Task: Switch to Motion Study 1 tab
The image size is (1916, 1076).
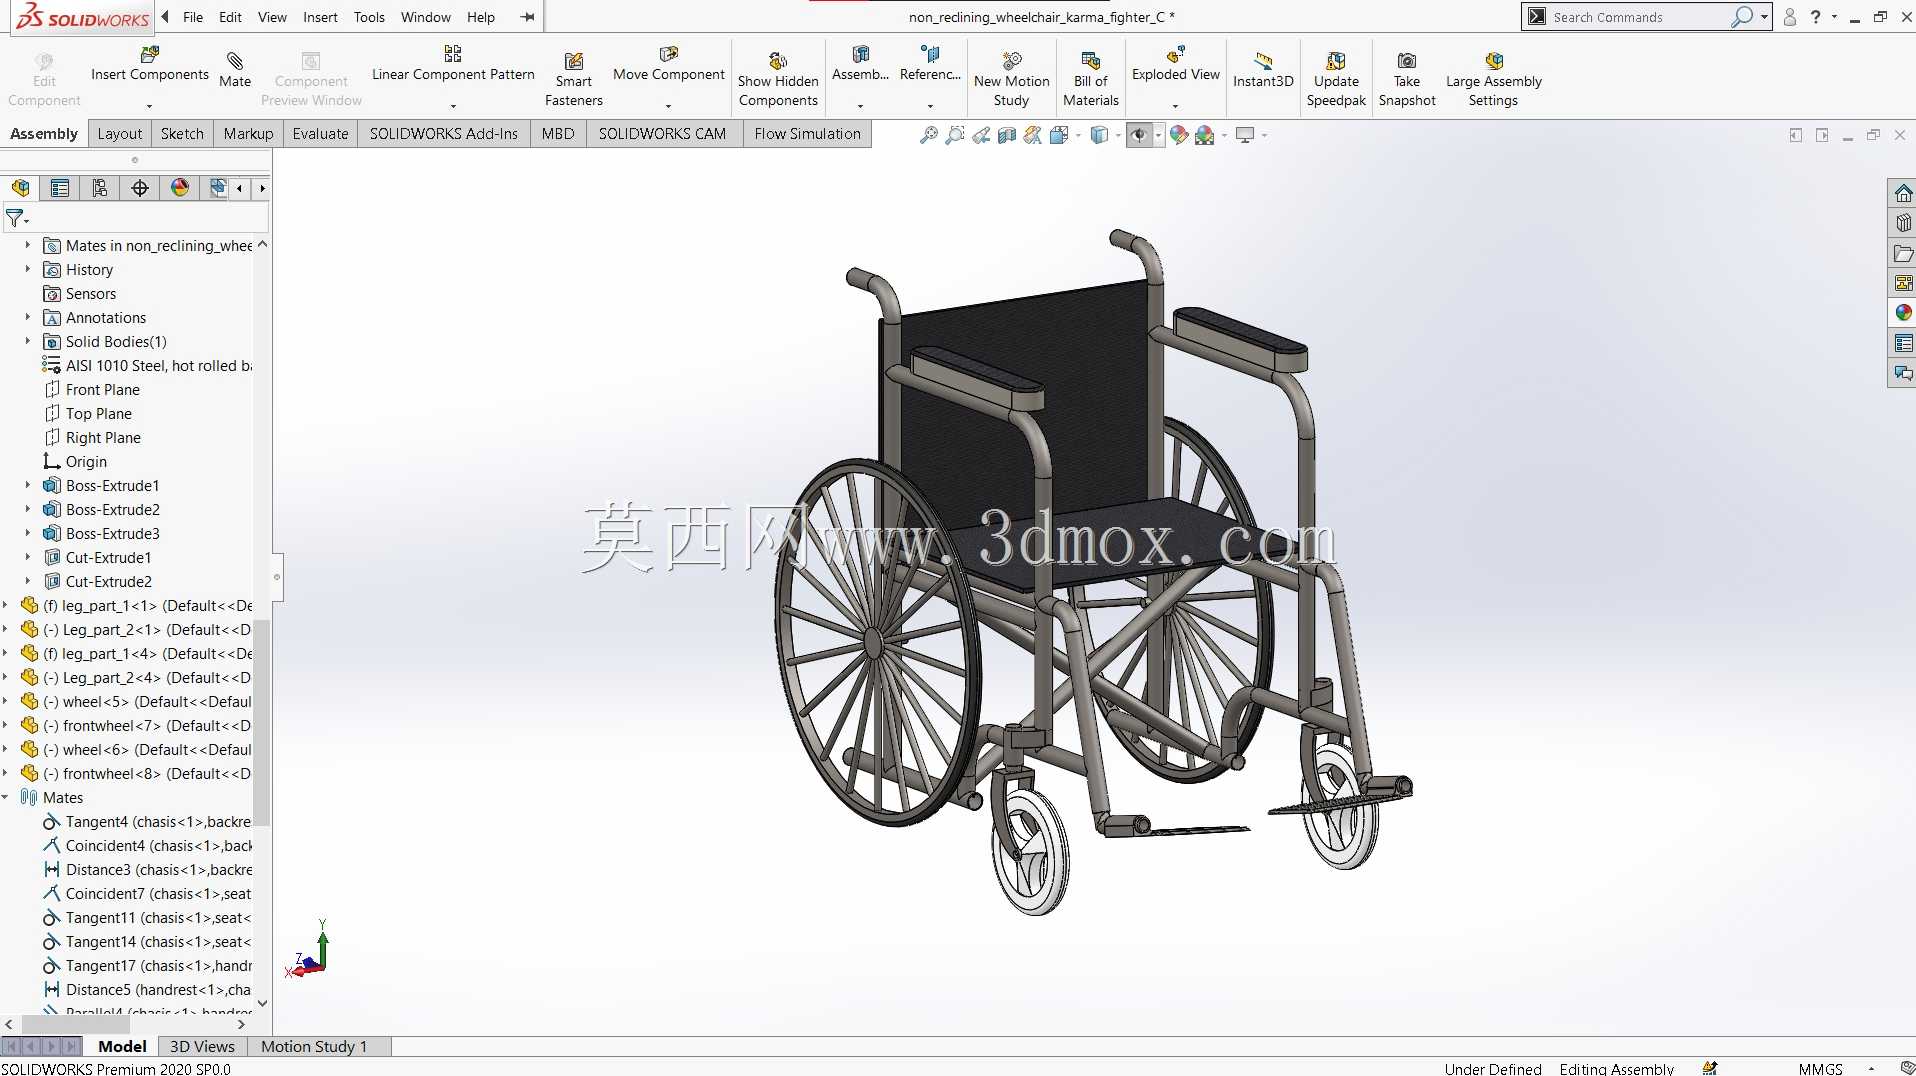Action: [x=314, y=1046]
